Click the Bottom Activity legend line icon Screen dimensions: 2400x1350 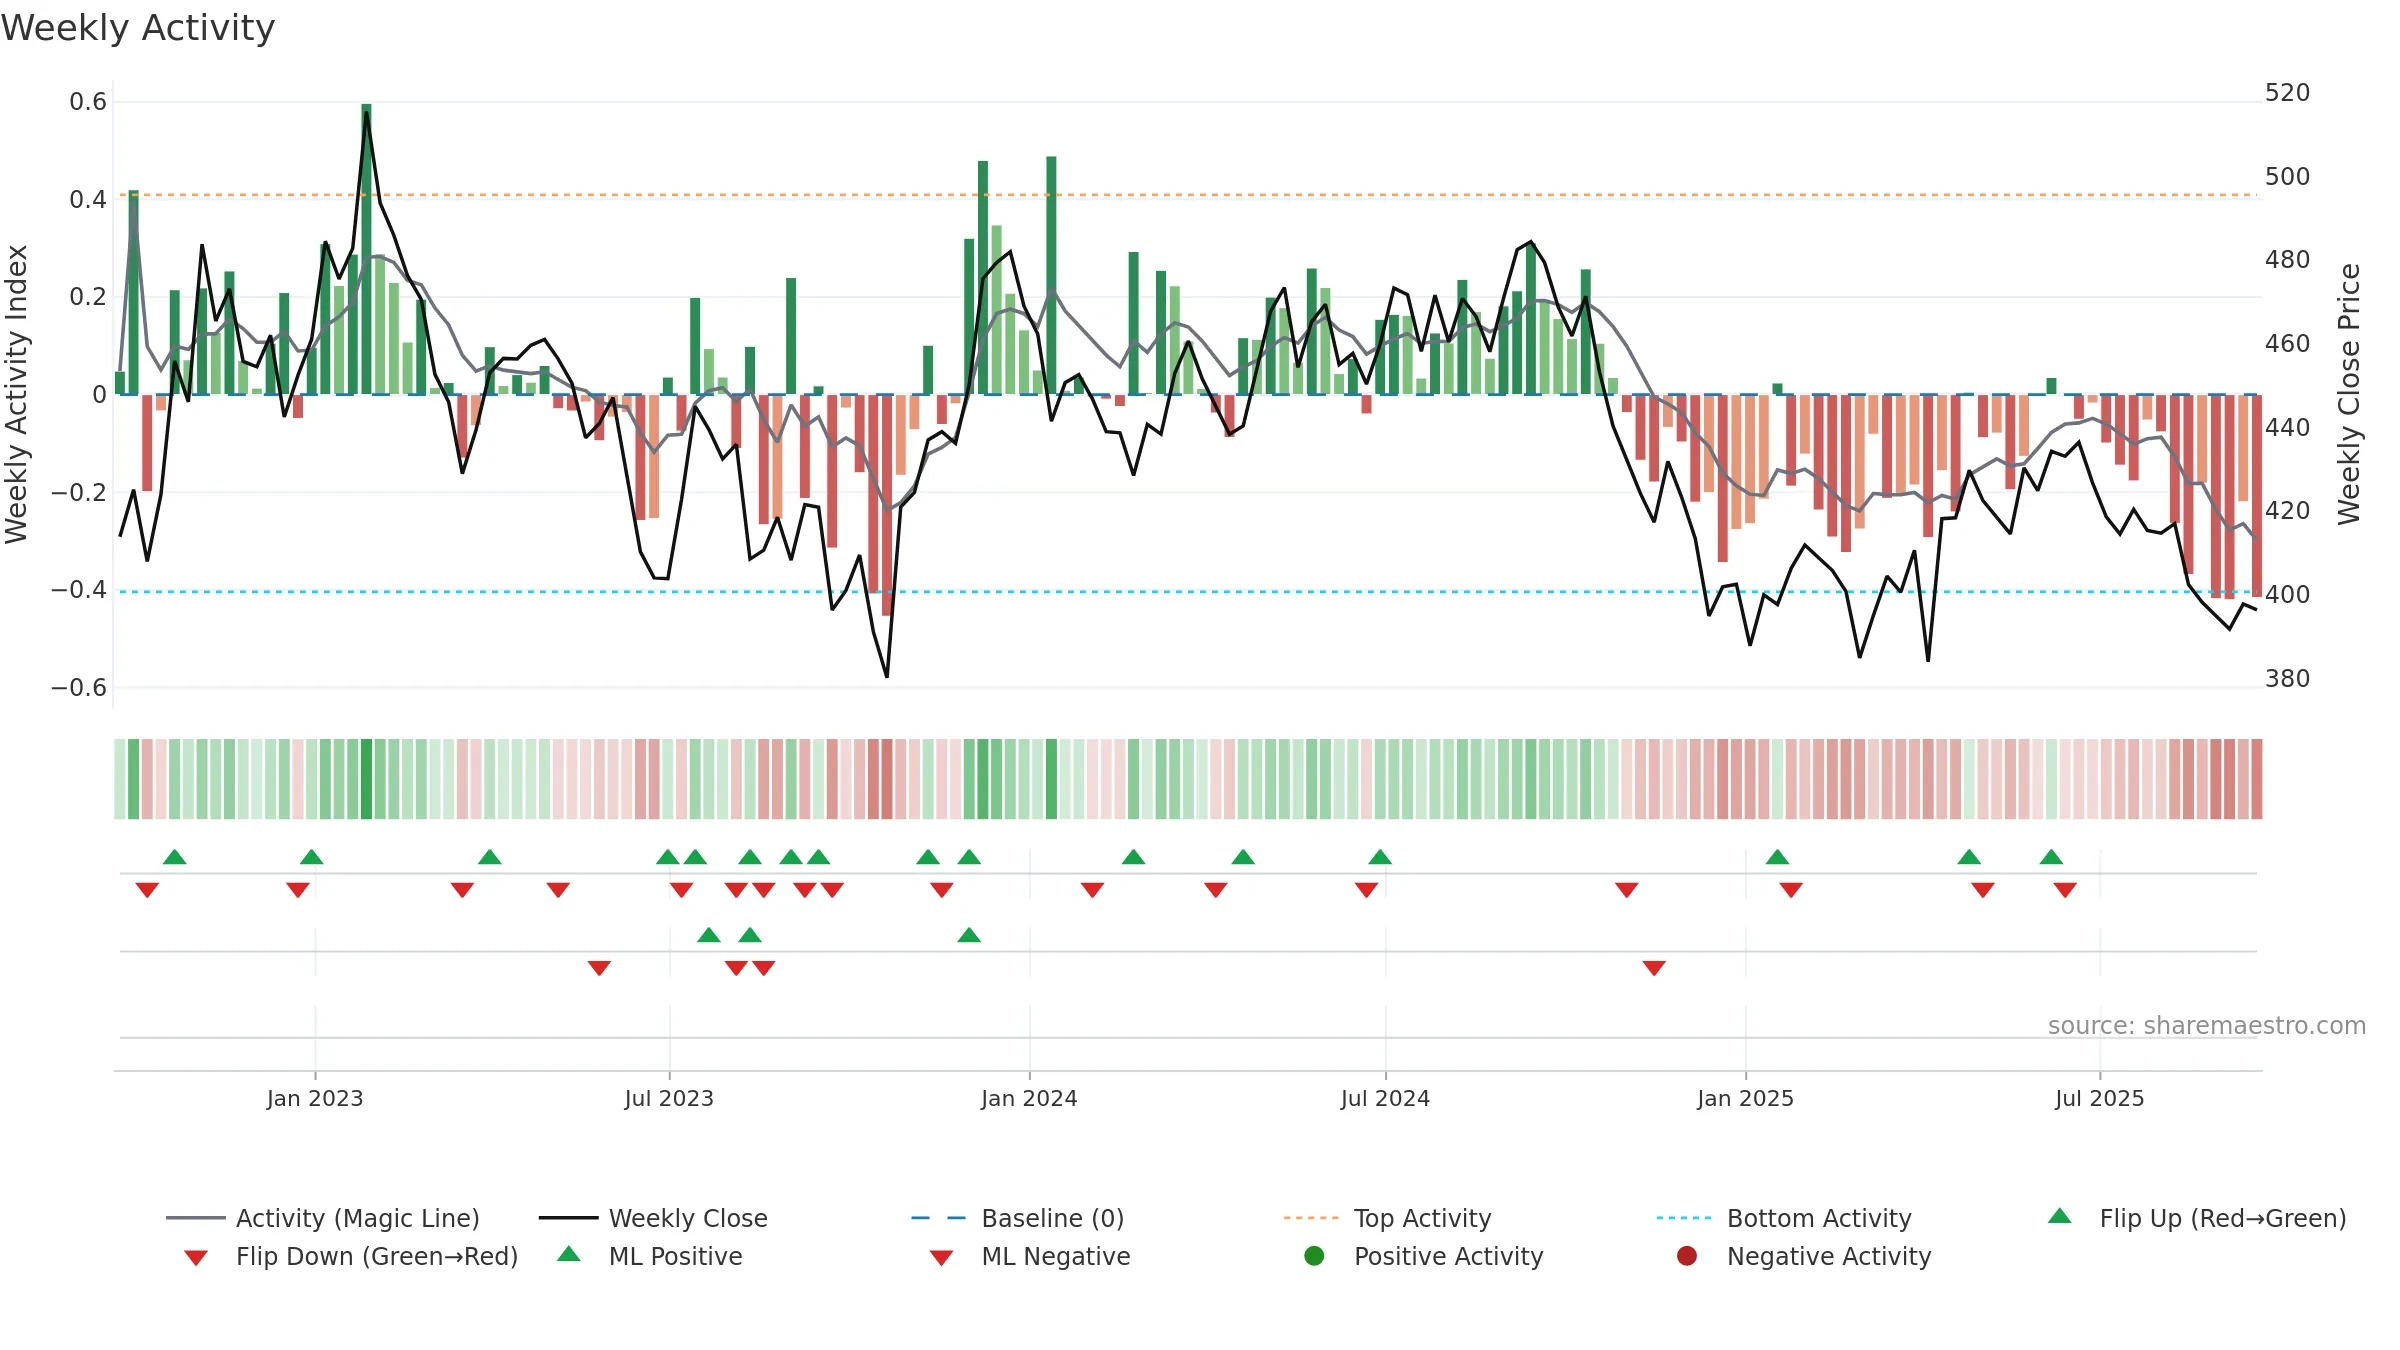click(1684, 1218)
